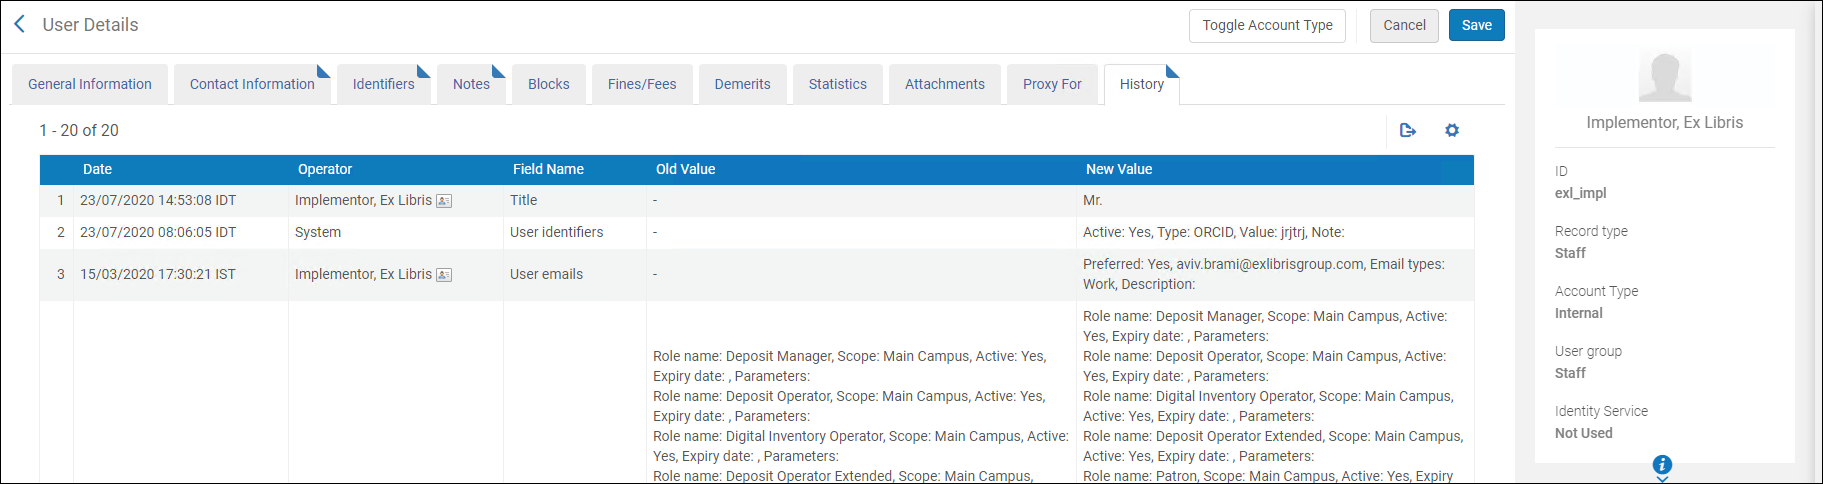This screenshot has width=1823, height=484.
Task: Go back using the left arrow
Action: point(19,24)
